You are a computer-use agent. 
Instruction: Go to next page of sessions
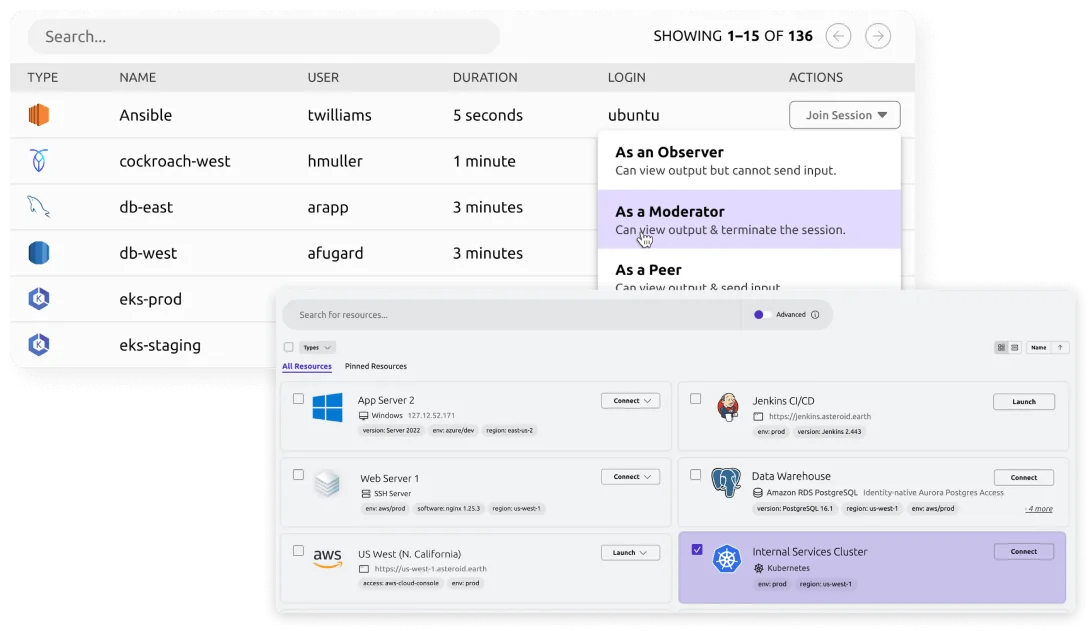pyautogui.click(x=877, y=36)
